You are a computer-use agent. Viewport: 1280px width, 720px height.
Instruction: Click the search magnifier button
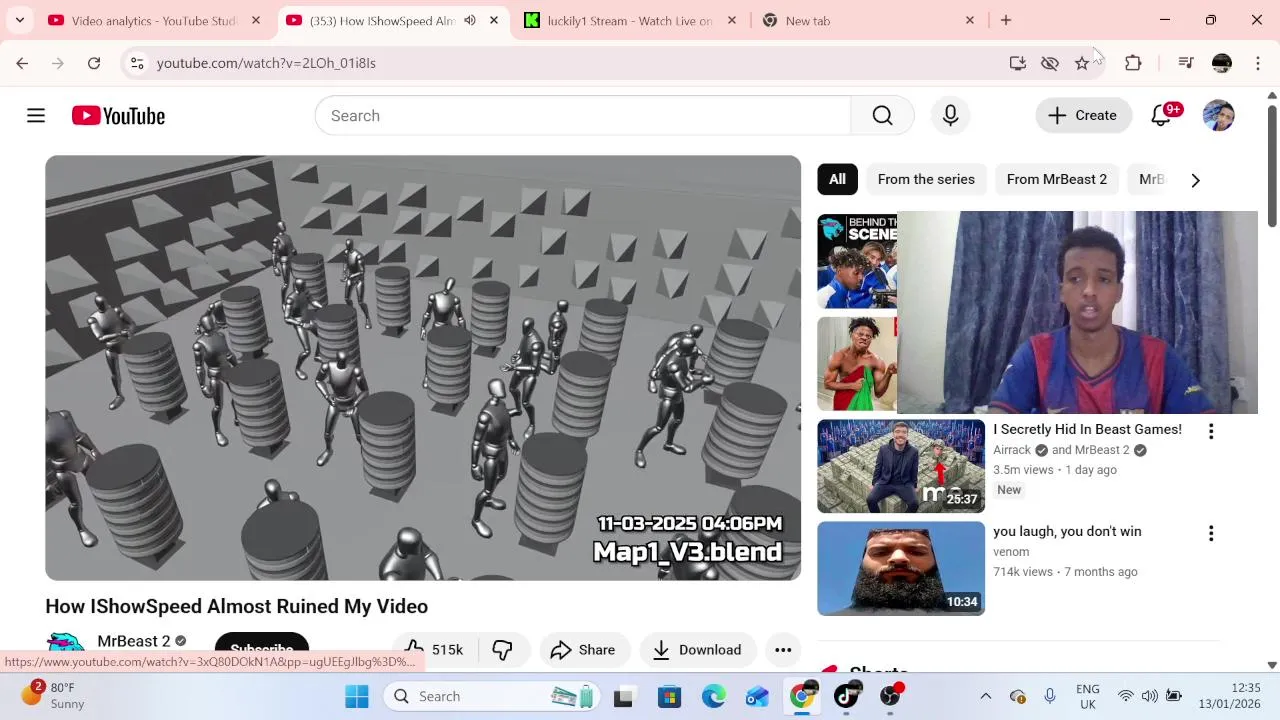point(882,116)
